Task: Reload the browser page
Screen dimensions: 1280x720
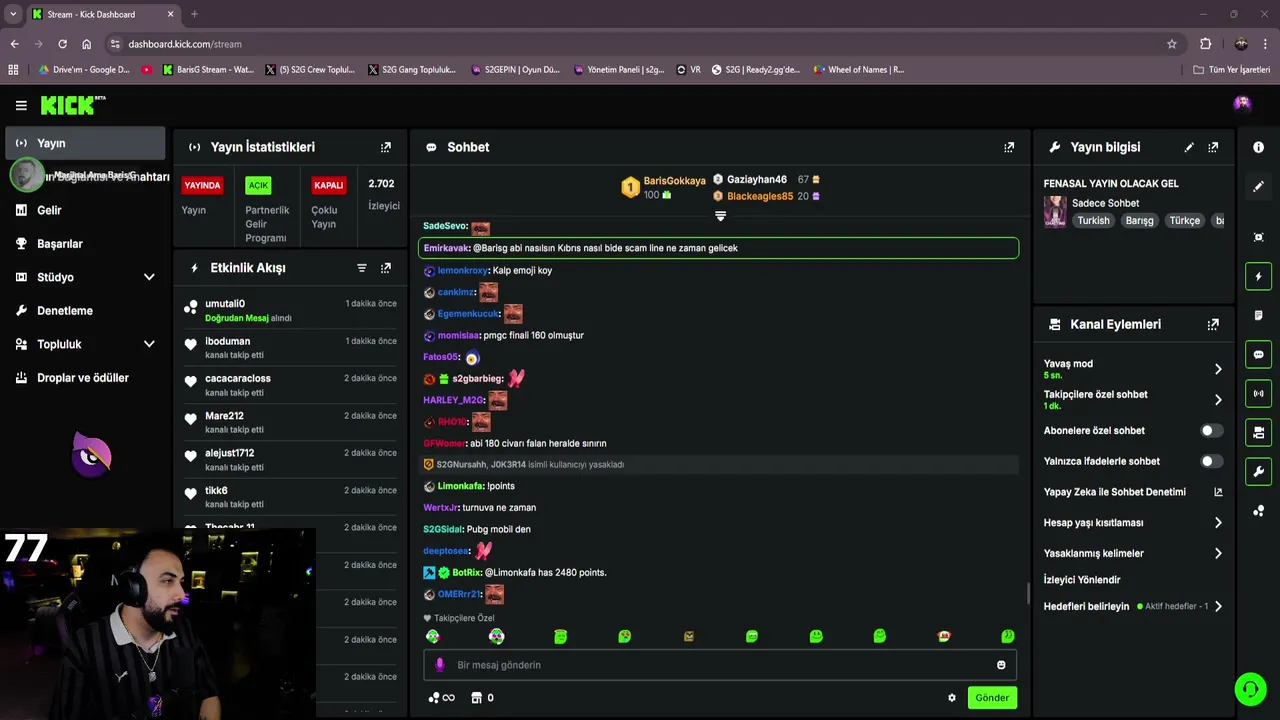Action: click(x=62, y=44)
